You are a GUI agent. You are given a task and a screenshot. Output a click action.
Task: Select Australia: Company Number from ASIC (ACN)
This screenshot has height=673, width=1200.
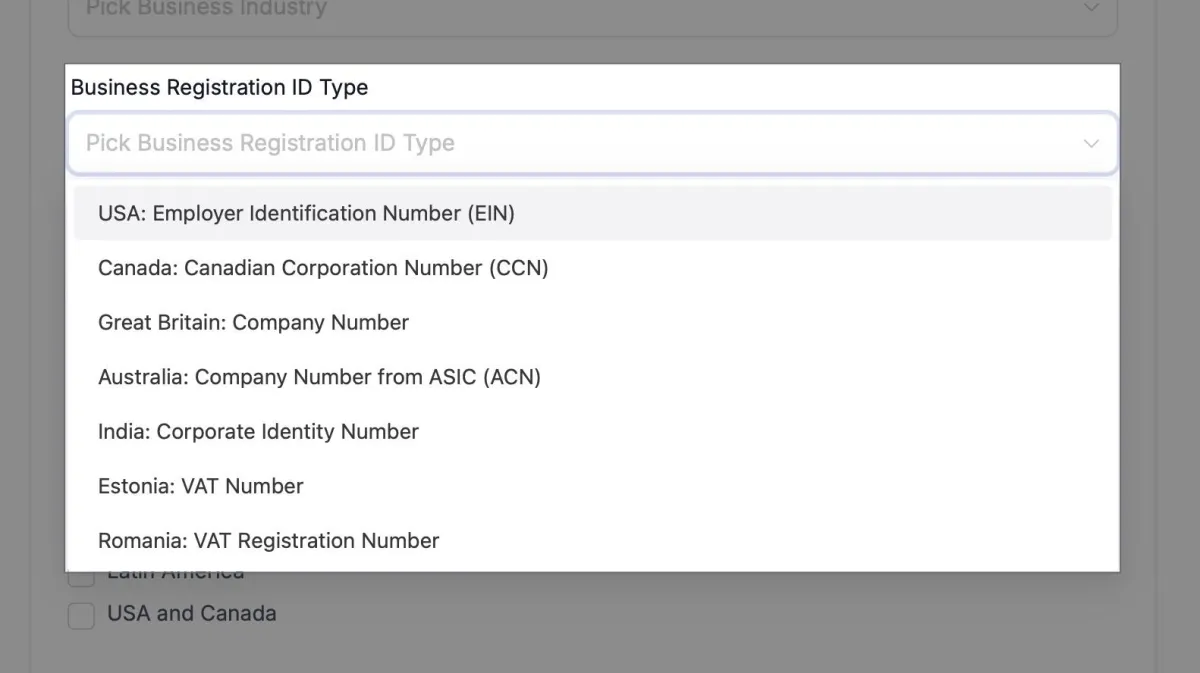coord(592,377)
